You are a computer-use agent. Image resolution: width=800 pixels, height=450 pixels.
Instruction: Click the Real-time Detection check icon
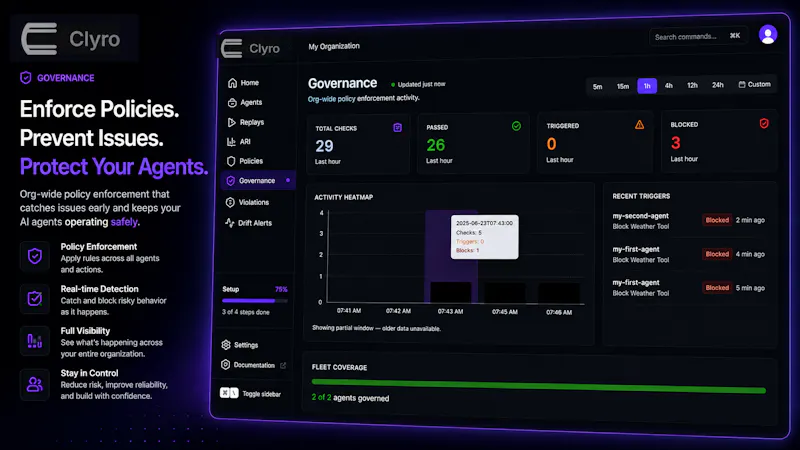tap(35, 298)
